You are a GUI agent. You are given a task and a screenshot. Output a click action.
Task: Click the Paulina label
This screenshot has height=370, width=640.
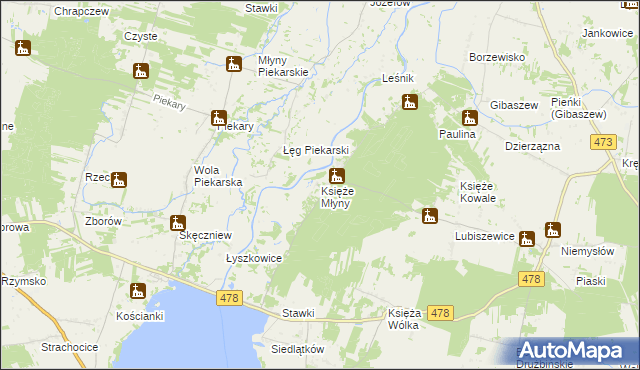pyautogui.click(x=457, y=134)
